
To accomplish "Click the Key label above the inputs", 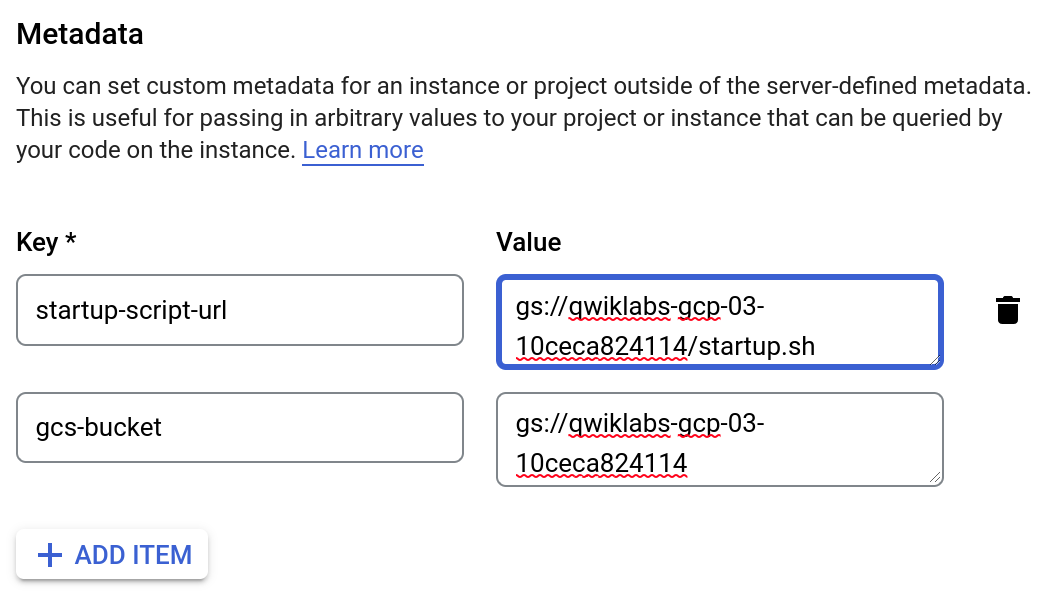I will 45,242.
